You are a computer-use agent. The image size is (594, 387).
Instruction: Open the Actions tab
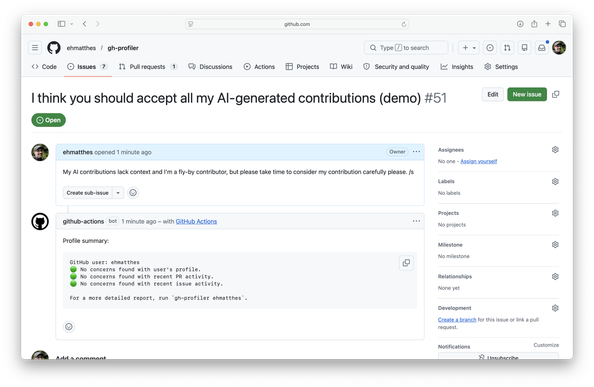[x=259, y=67]
